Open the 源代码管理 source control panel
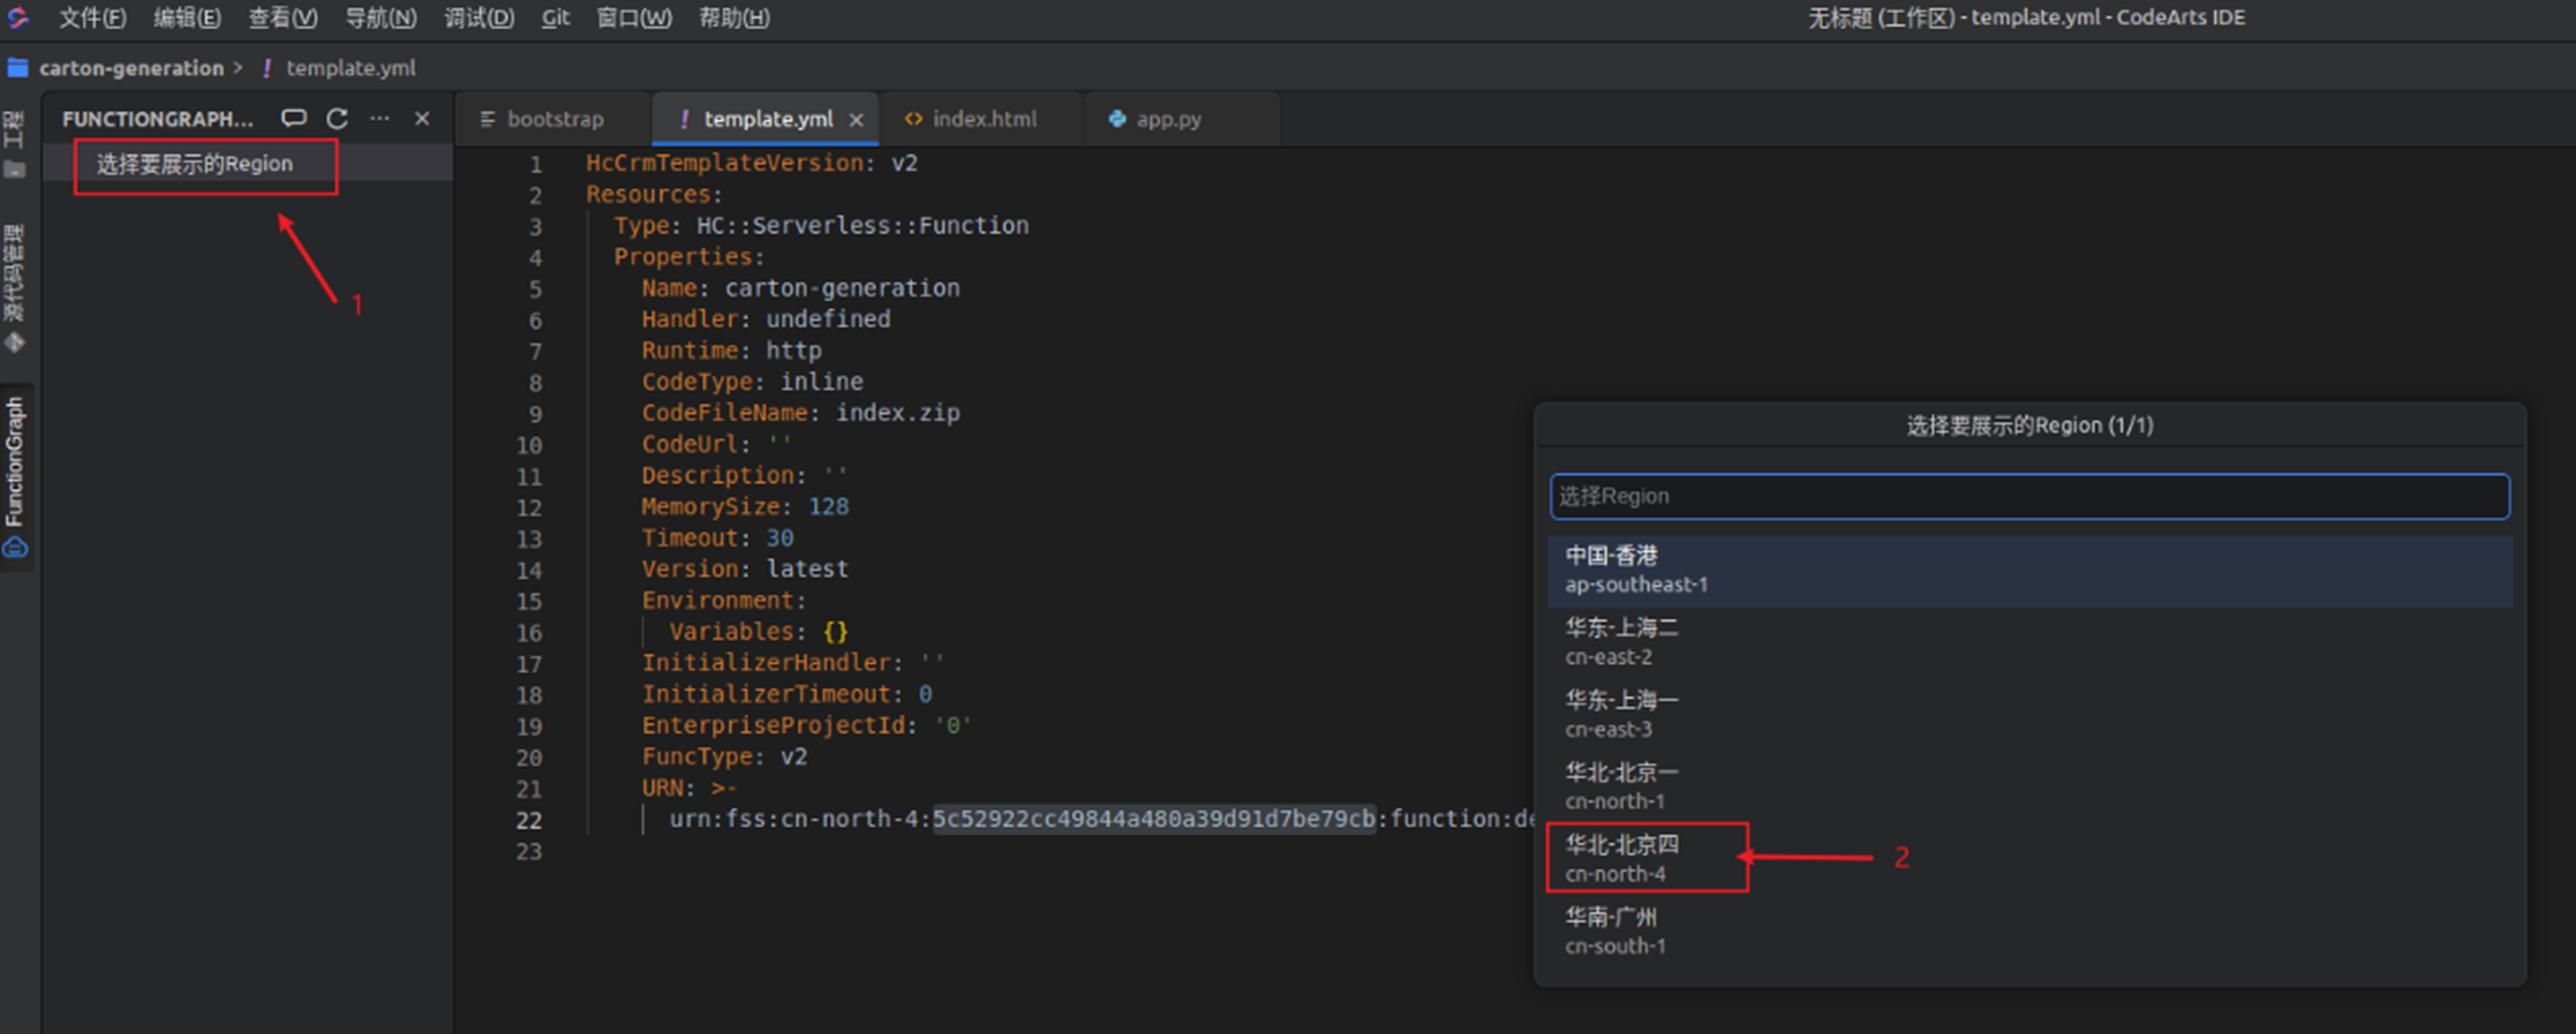Image resolution: width=2576 pixels, height=1034 pixels. tap(14, 288)
